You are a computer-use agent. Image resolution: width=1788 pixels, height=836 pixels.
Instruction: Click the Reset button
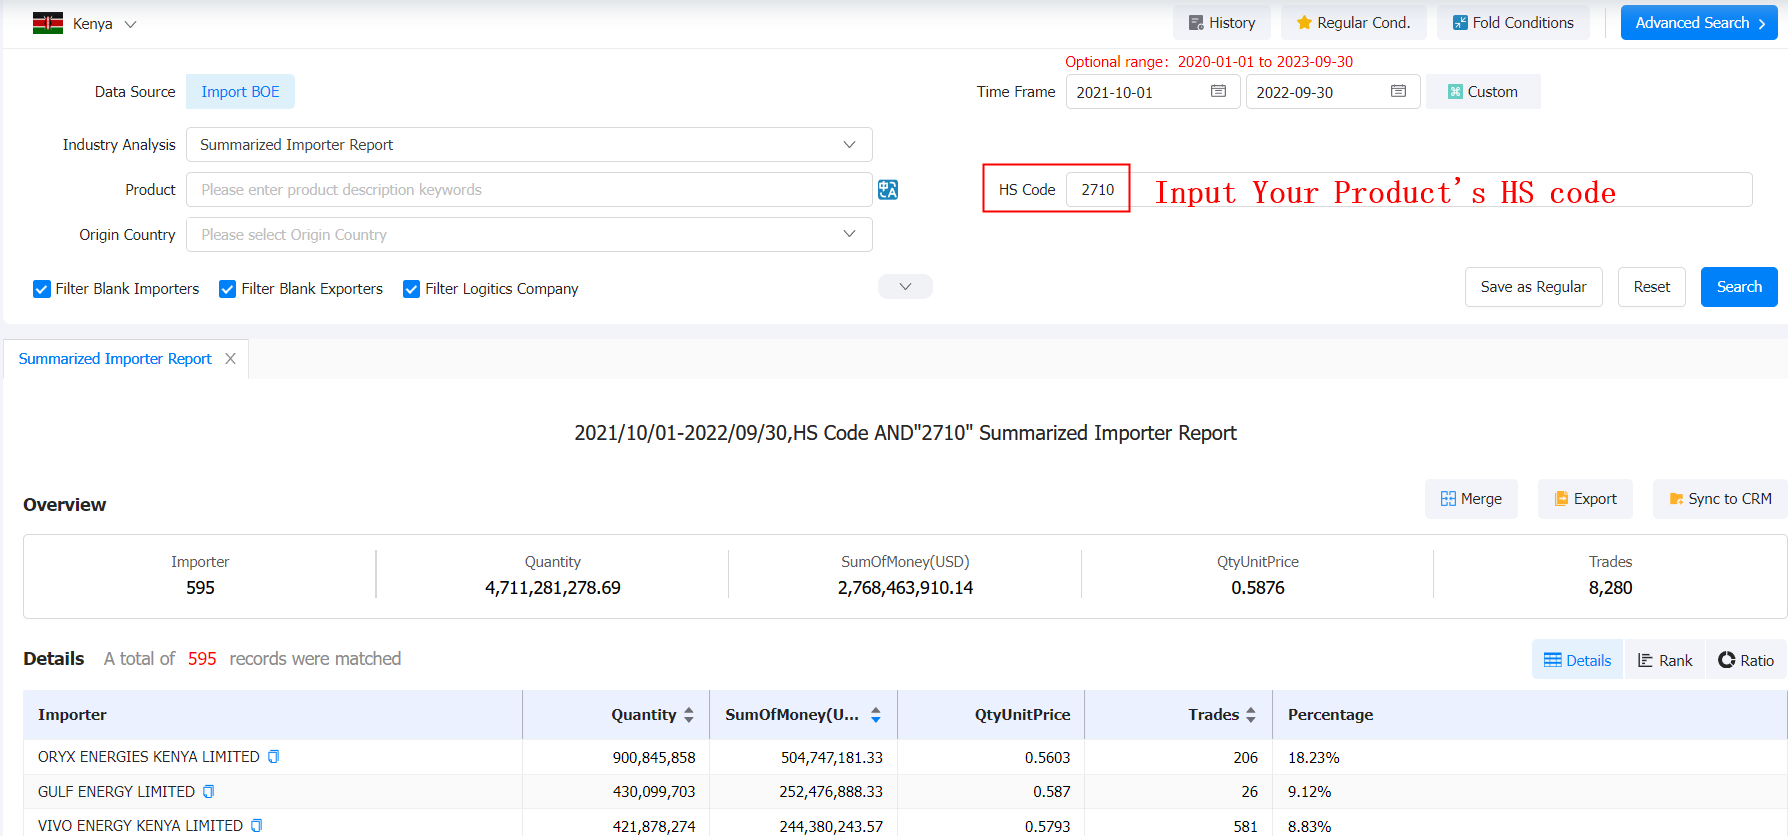pos(1652,287)
